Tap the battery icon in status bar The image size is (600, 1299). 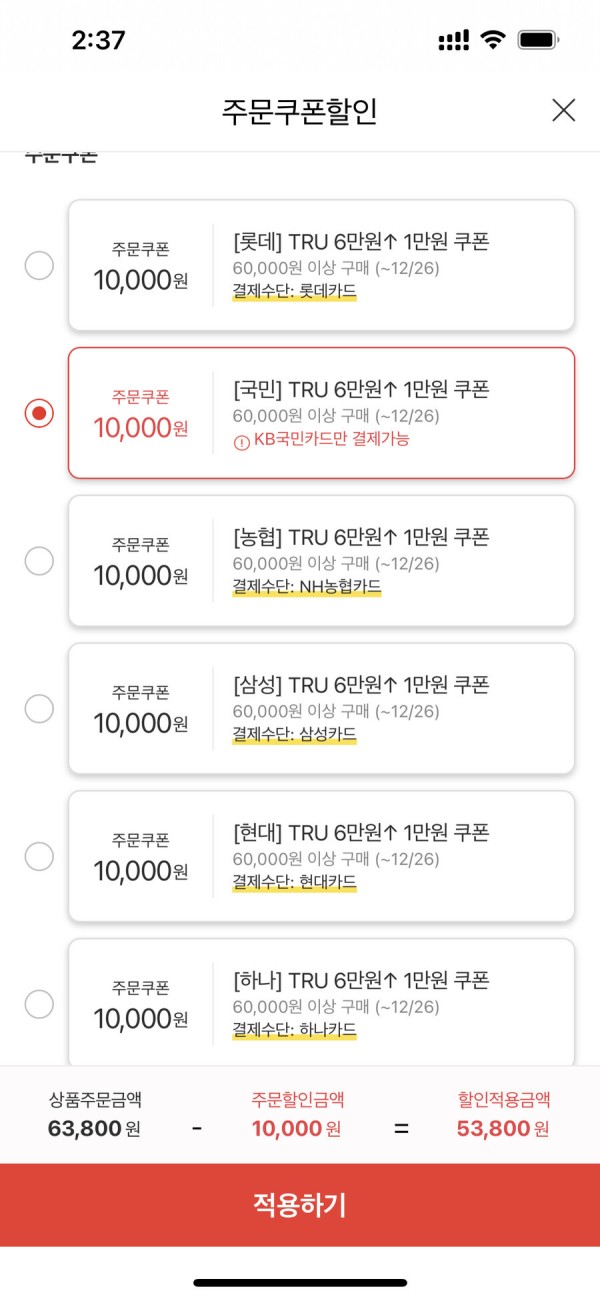click(x=539, y=40)
